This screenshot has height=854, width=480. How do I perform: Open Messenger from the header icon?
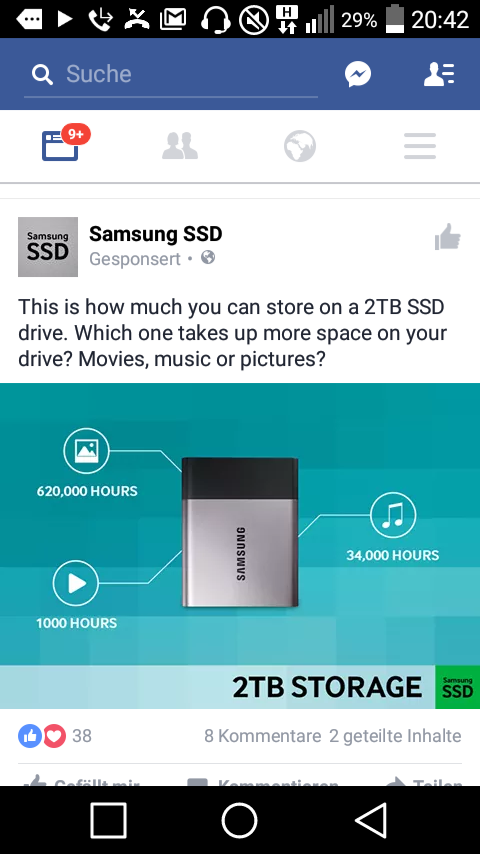click(358, 74)
